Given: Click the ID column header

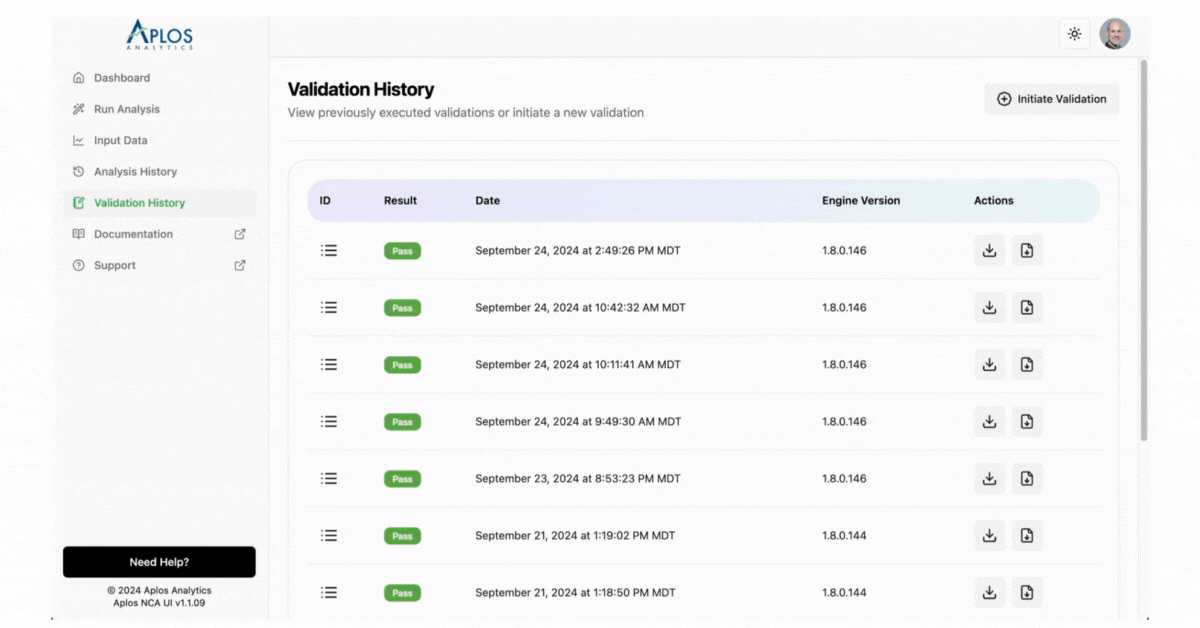Looking at the screenshot, I should pyautogui.click(x=325, y=200).
